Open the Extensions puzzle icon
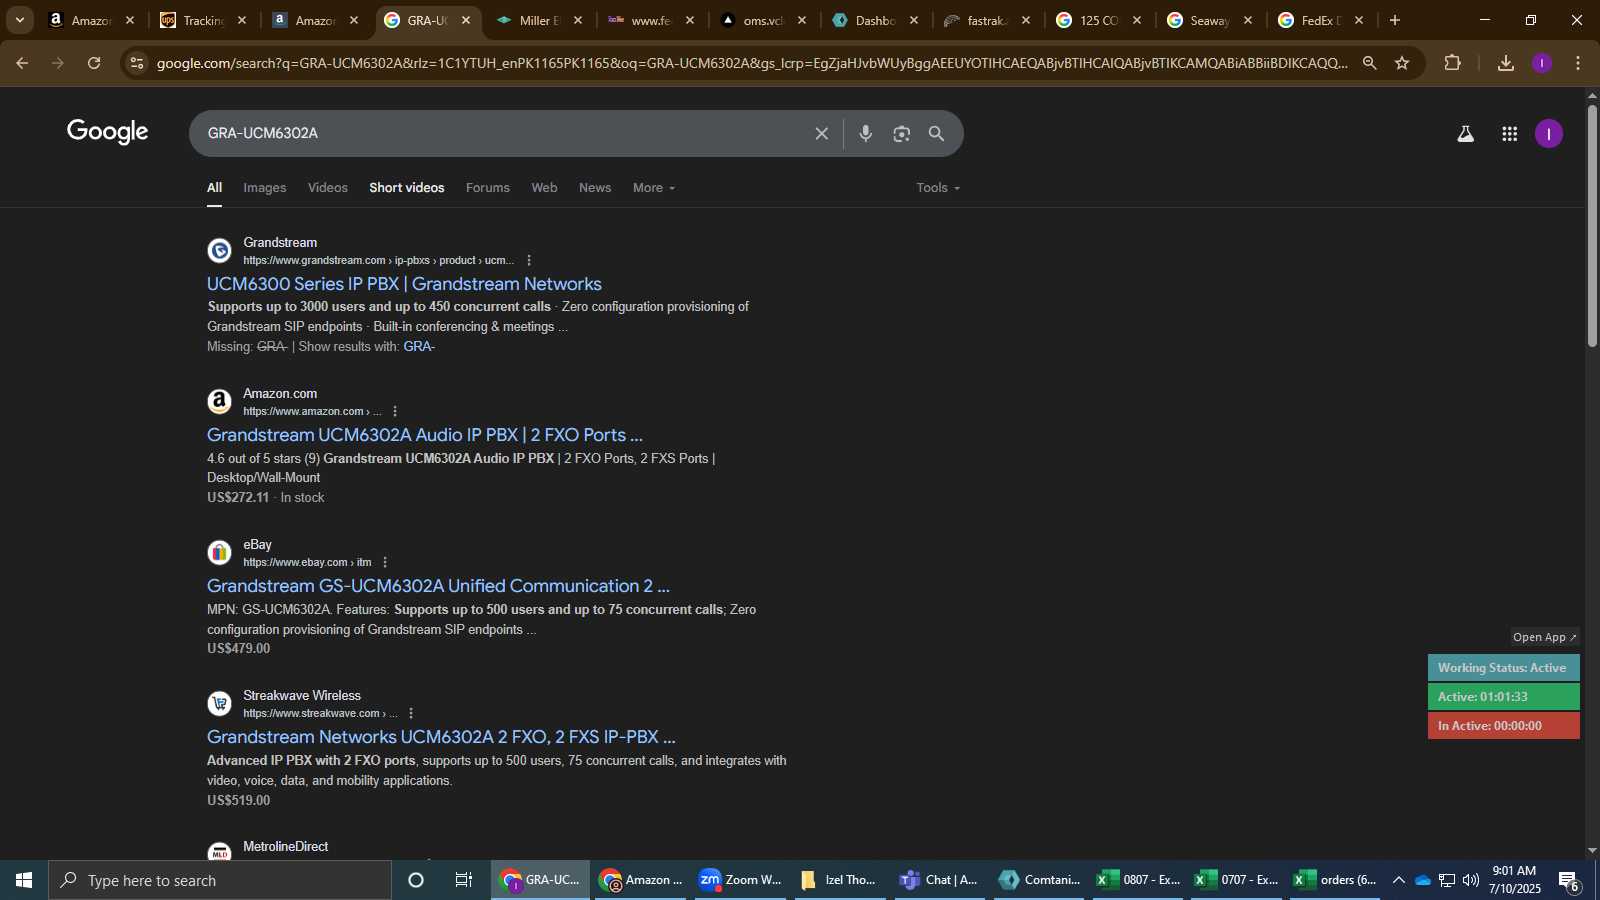Viewport: 1600px width, 900px height. point(1452,63)
